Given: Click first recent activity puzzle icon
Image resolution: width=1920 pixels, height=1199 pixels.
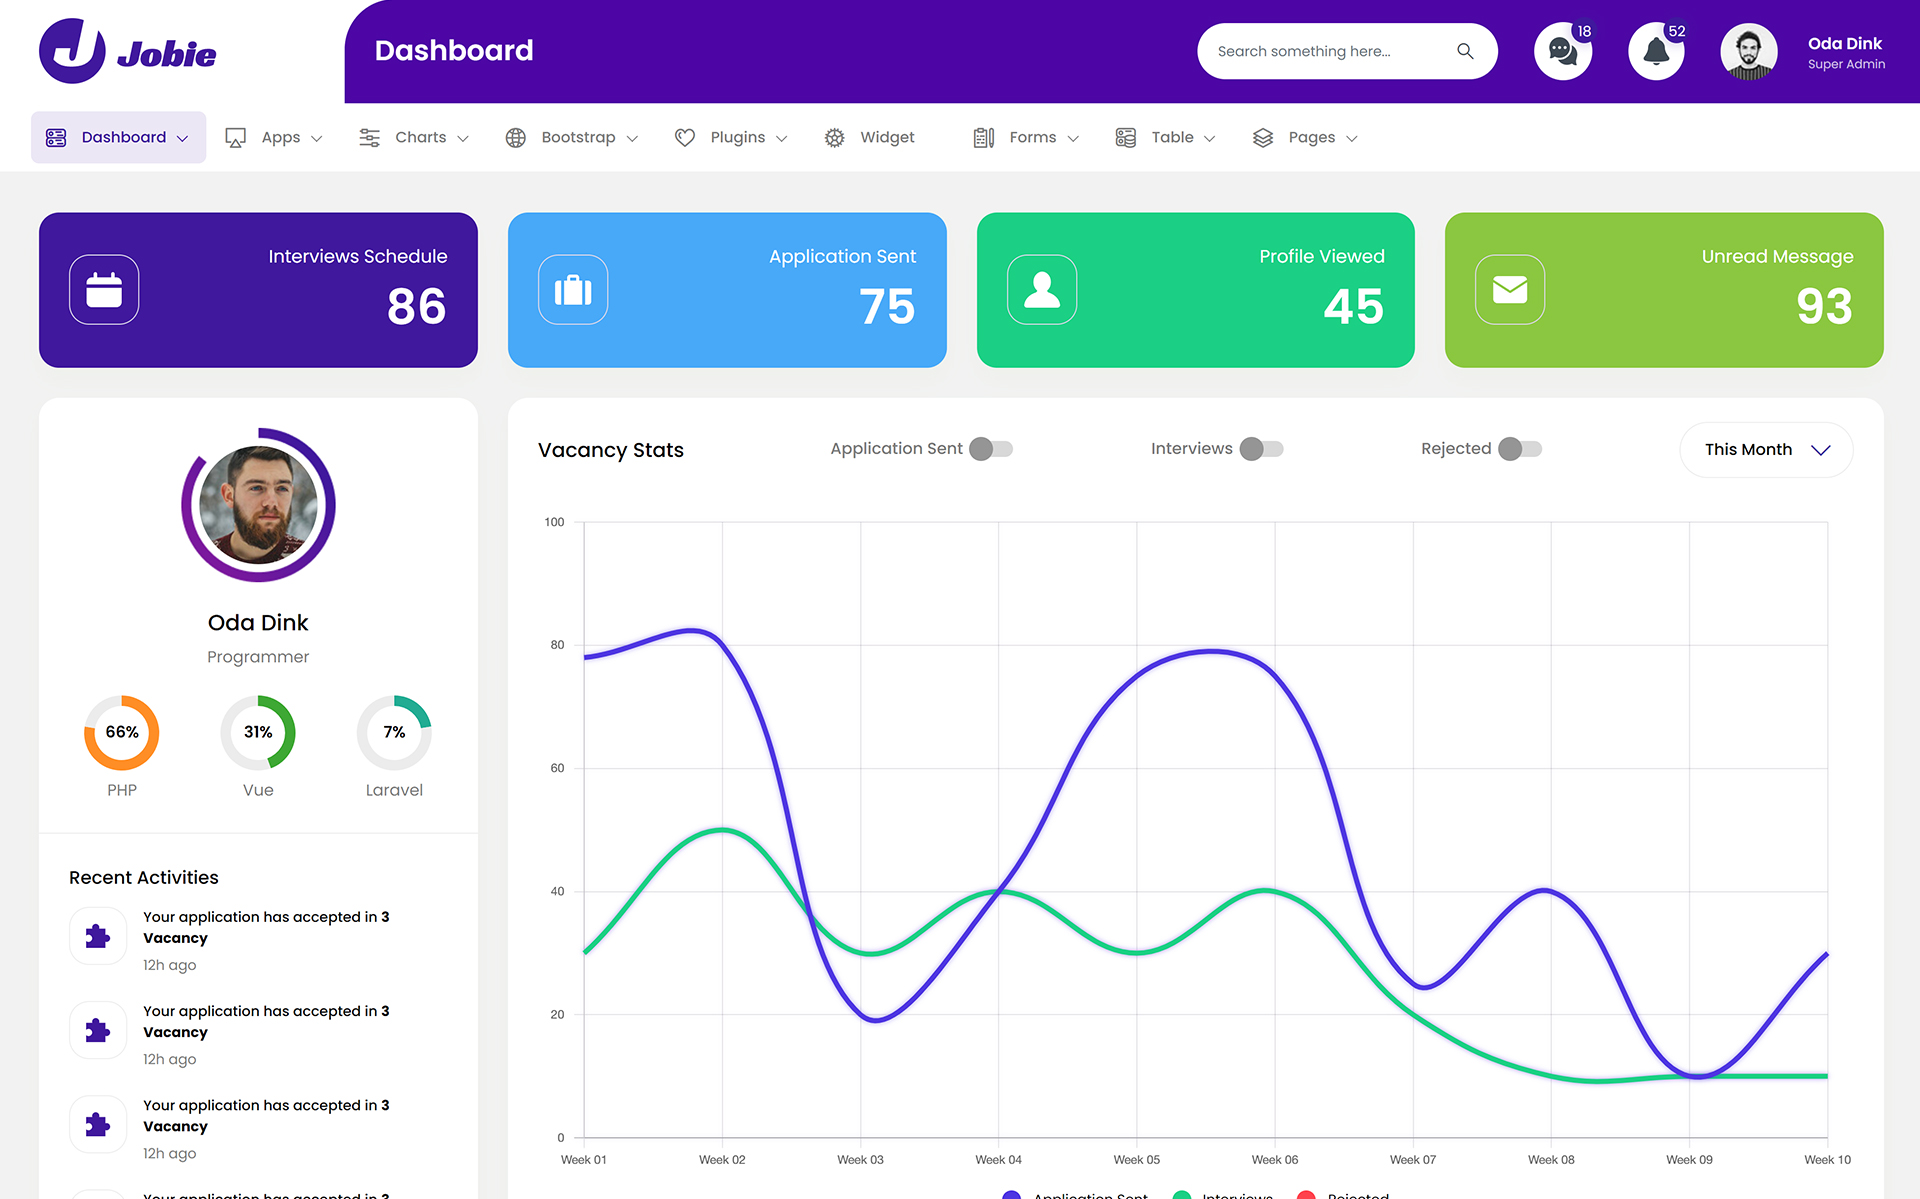Looking at the screenshot, I should click(98, 936).
